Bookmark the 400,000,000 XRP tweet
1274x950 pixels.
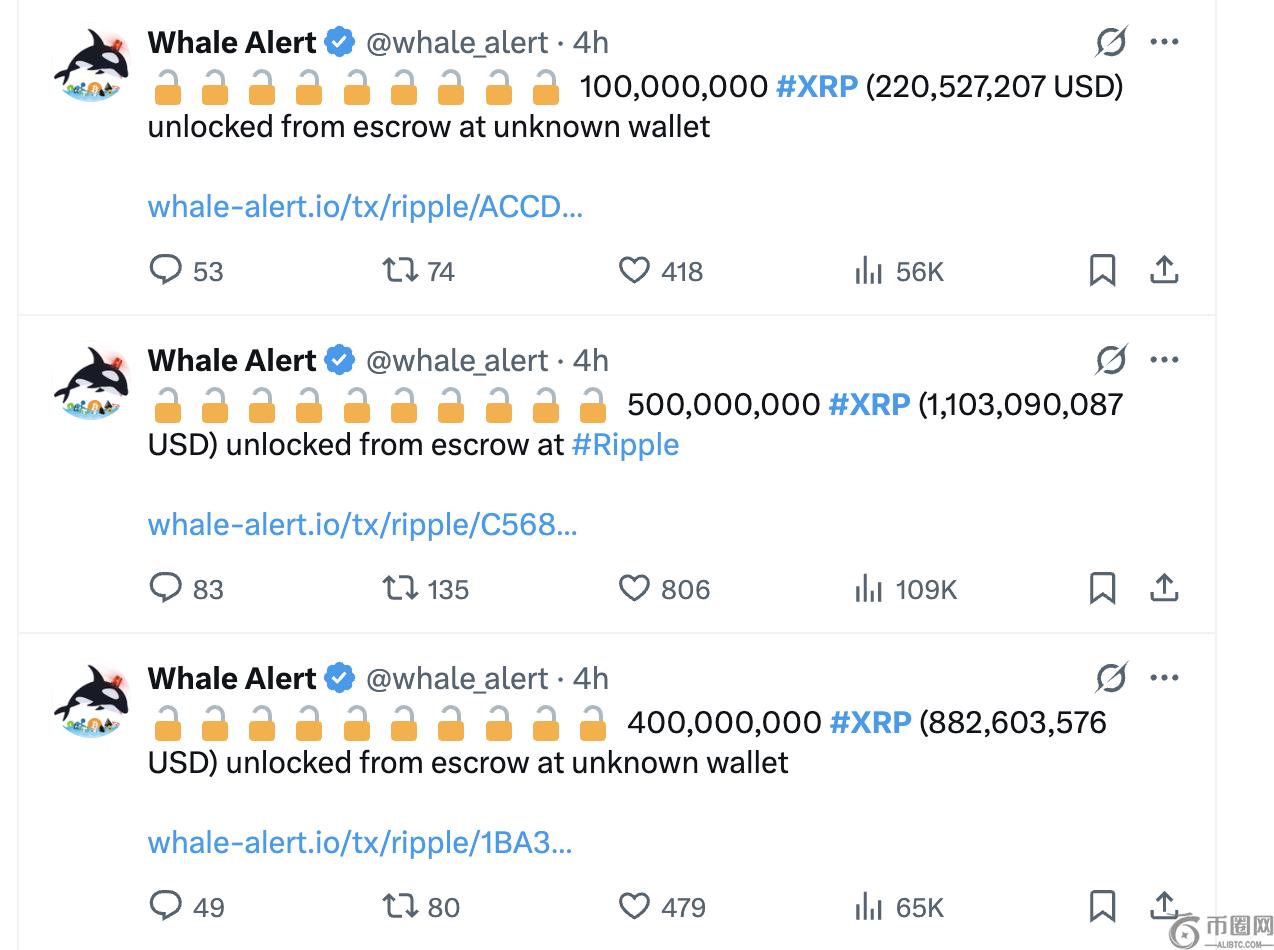(1102, 906)
